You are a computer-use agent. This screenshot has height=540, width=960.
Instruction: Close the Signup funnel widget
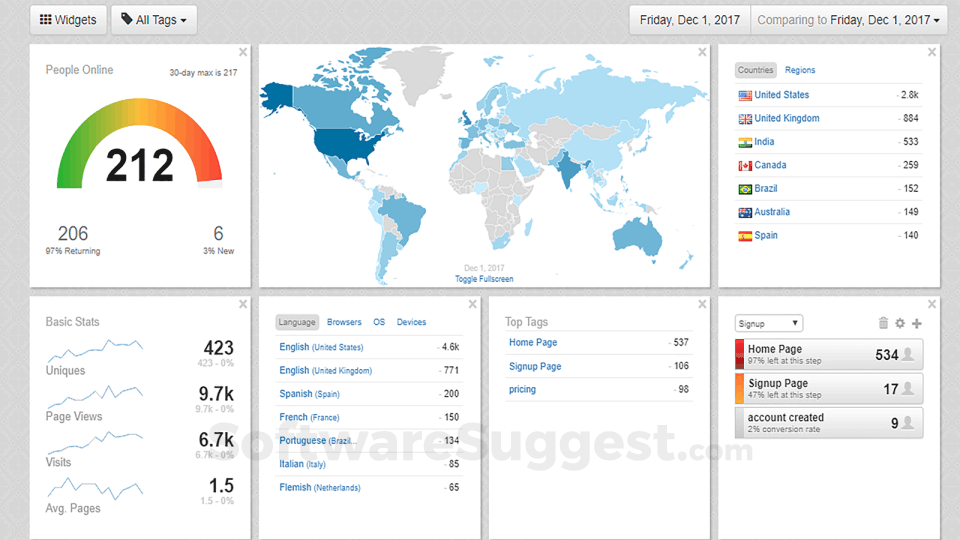(x=932, y=304)
